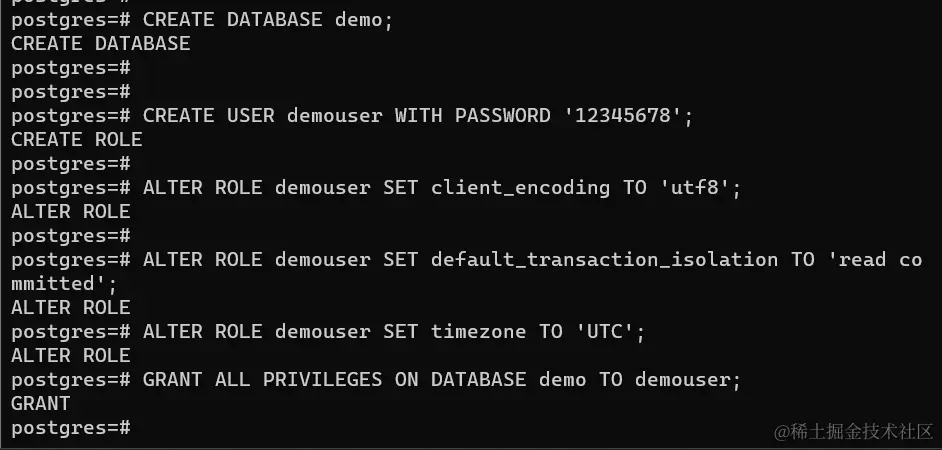Screen dimensions: 942x450
Task: Click the client_encoding parameter text
Action: click(520, 187)
